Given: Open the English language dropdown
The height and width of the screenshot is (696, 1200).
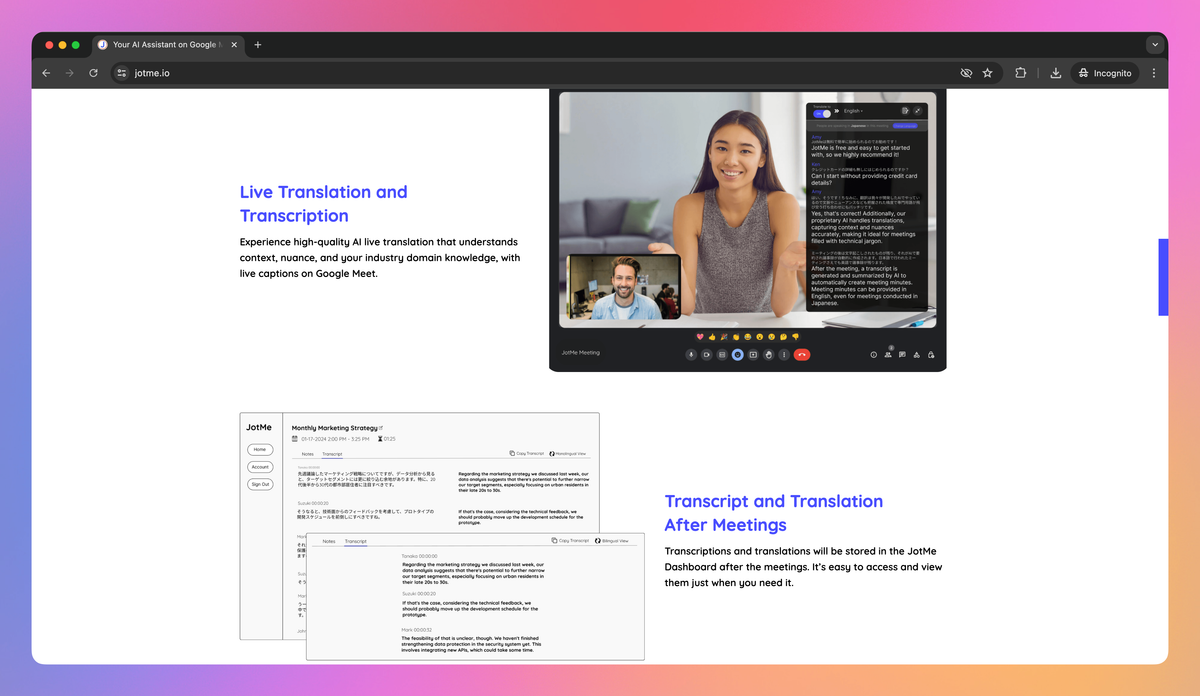Looking at the screenshot, I should tap(853, 111).
